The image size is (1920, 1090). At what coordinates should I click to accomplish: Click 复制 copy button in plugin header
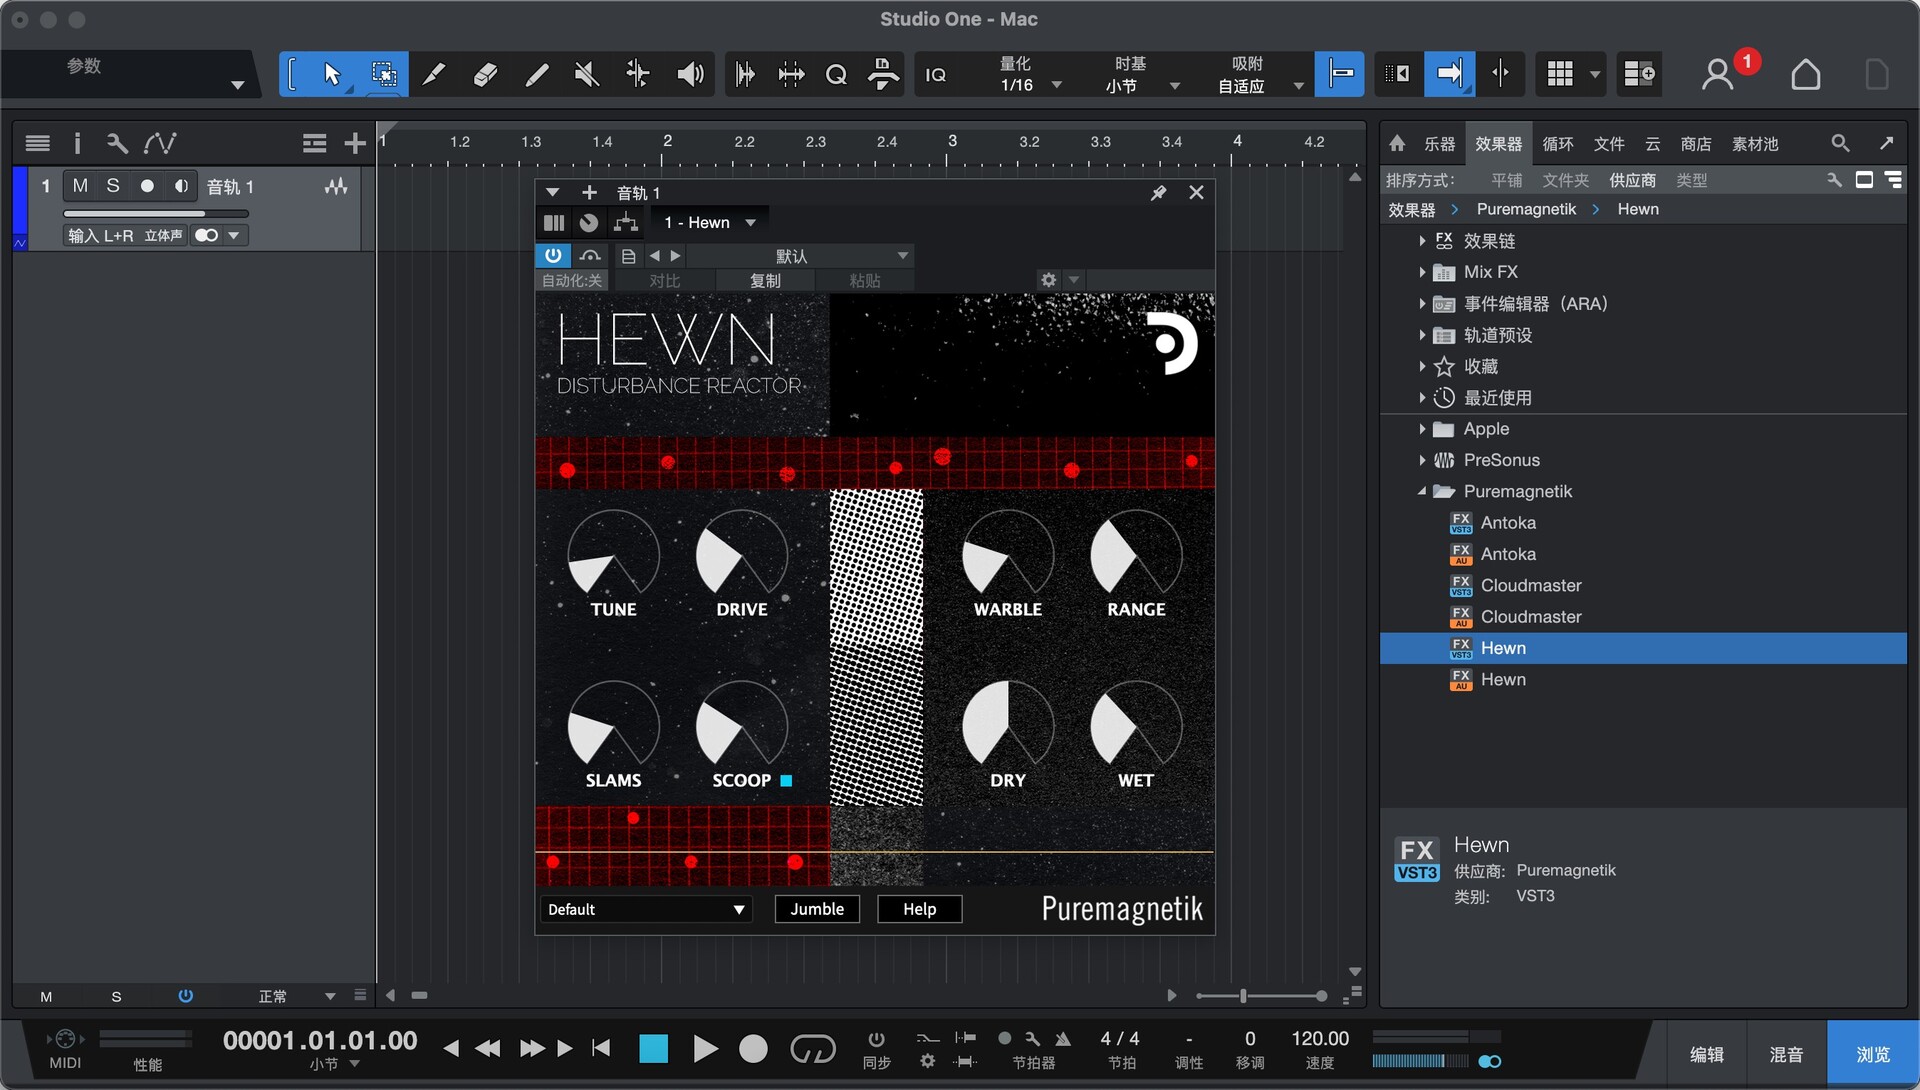click(765, 281)
